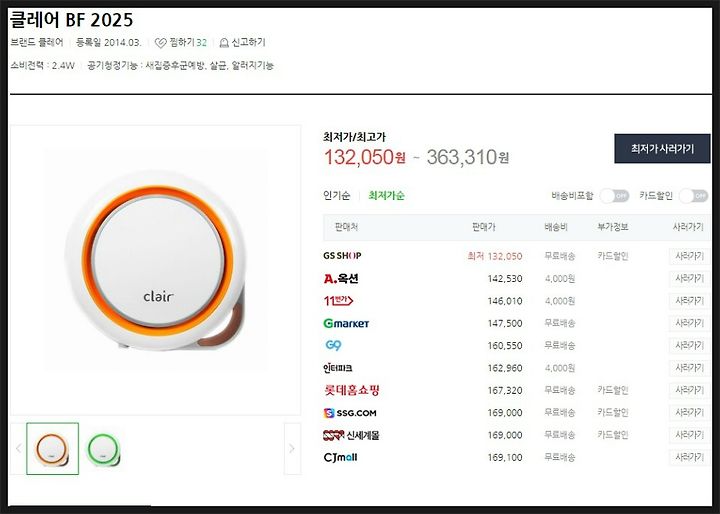This screenshot has width=720, height=514.
Task: Click the highest price 363,310원
Action: 467,158
